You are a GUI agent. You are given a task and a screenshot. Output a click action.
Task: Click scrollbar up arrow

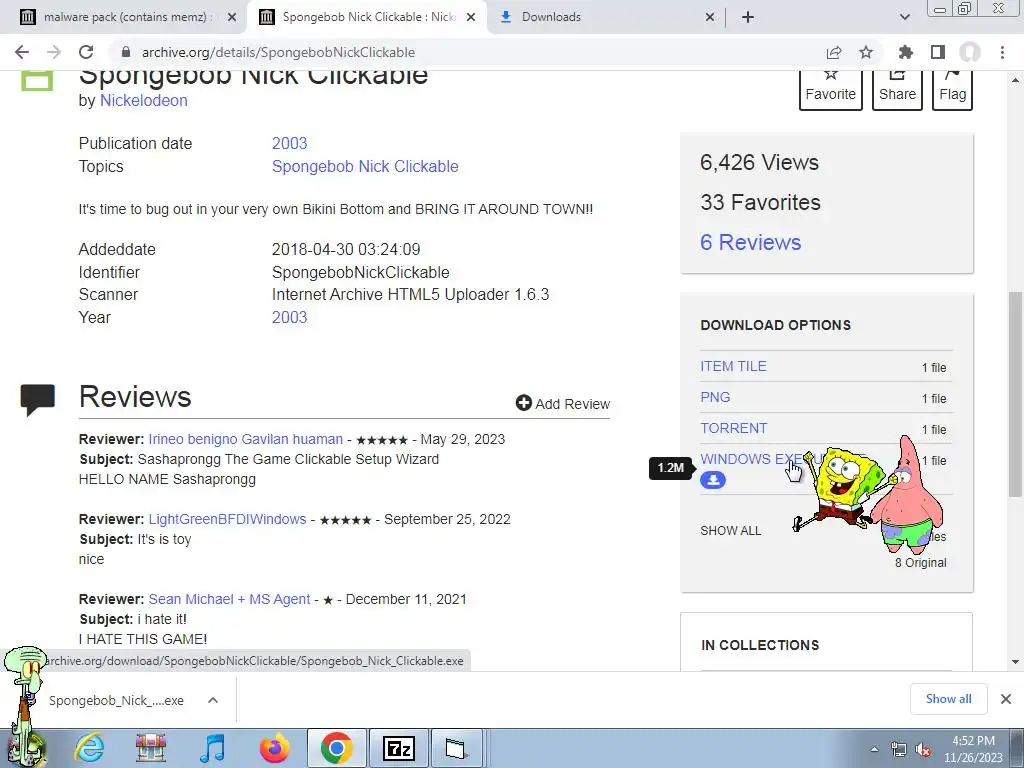pos(1015,80)
